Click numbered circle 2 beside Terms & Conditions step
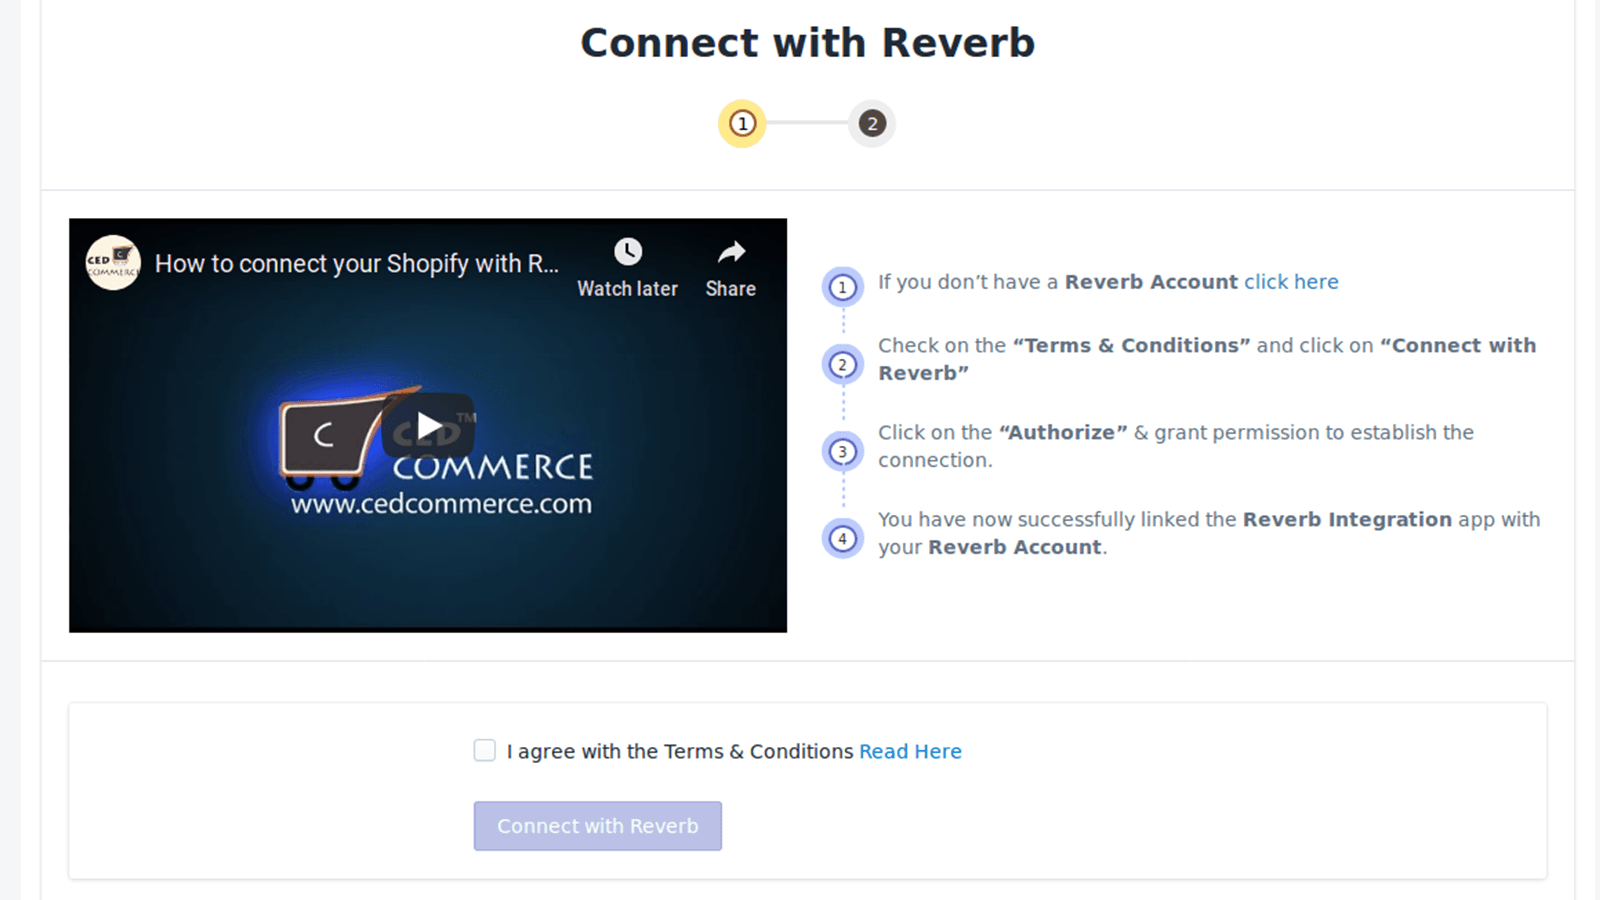 pyautogui.click(x=842, y=363)
